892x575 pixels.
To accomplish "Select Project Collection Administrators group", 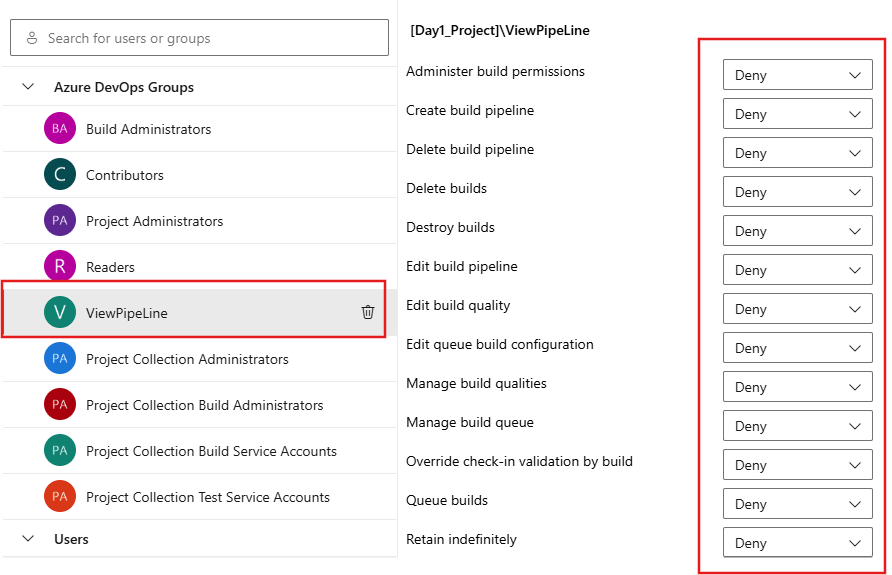I will coord(200,358).
